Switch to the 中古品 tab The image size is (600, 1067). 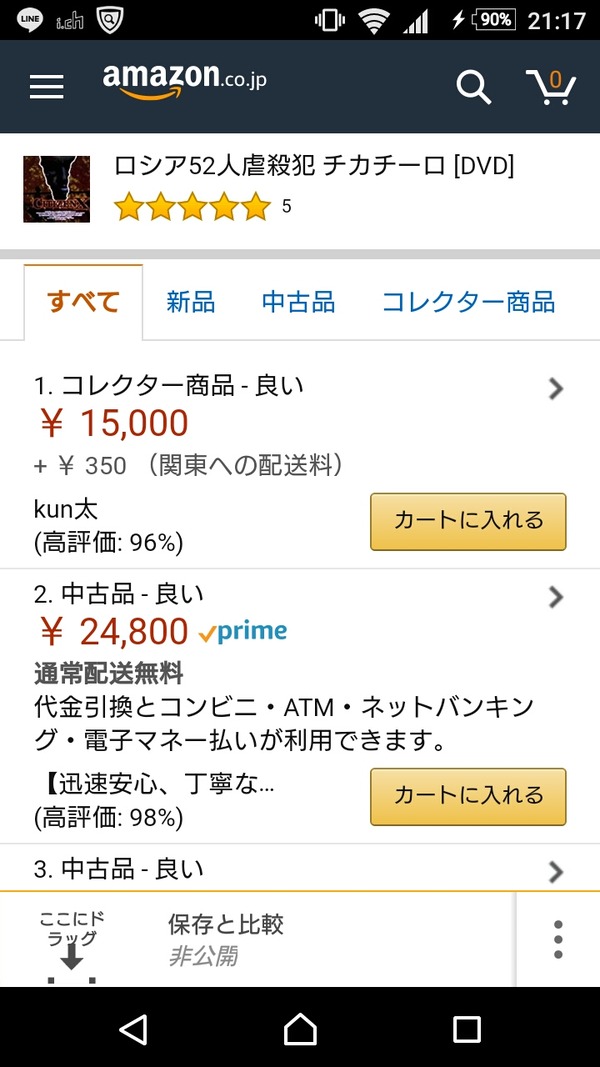pos(298,302)
